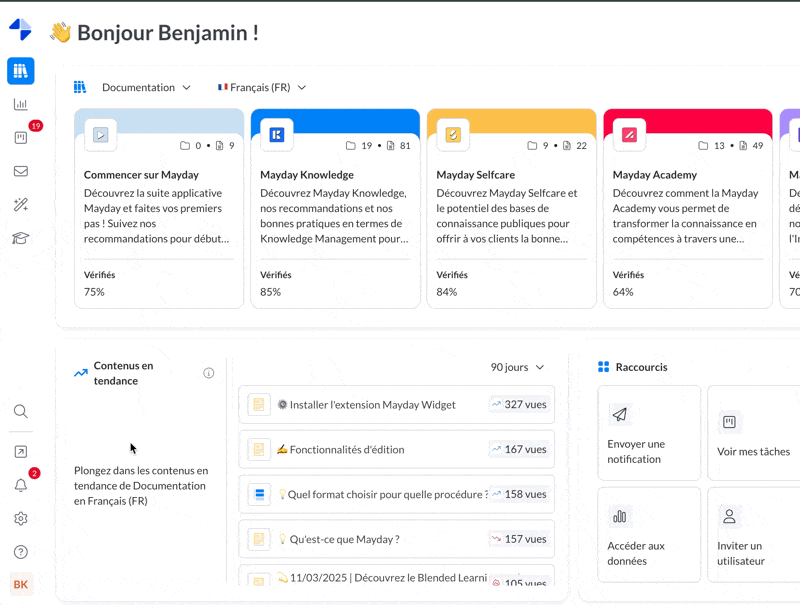Click the Envoyer une notification shortcut
800x608 pixels.
tap(647, 433)
